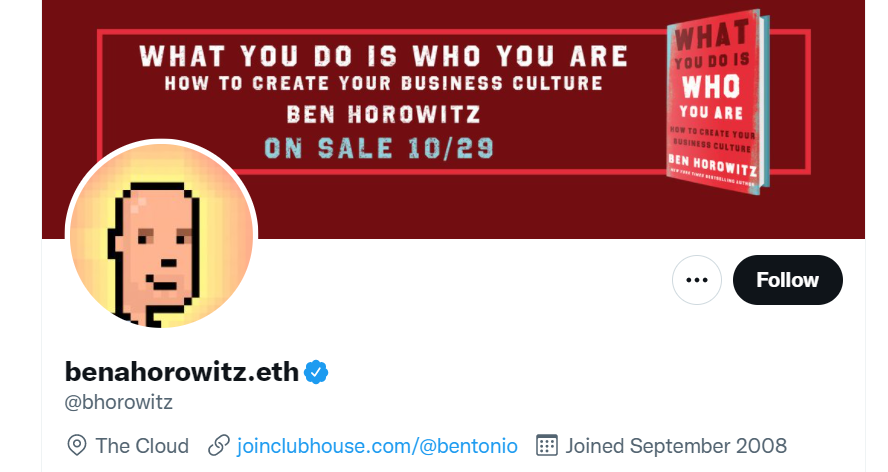The image size is (888, 472).
Task: Open the joinclubhouse.com/@bentonio link
Action: point(377,445)
